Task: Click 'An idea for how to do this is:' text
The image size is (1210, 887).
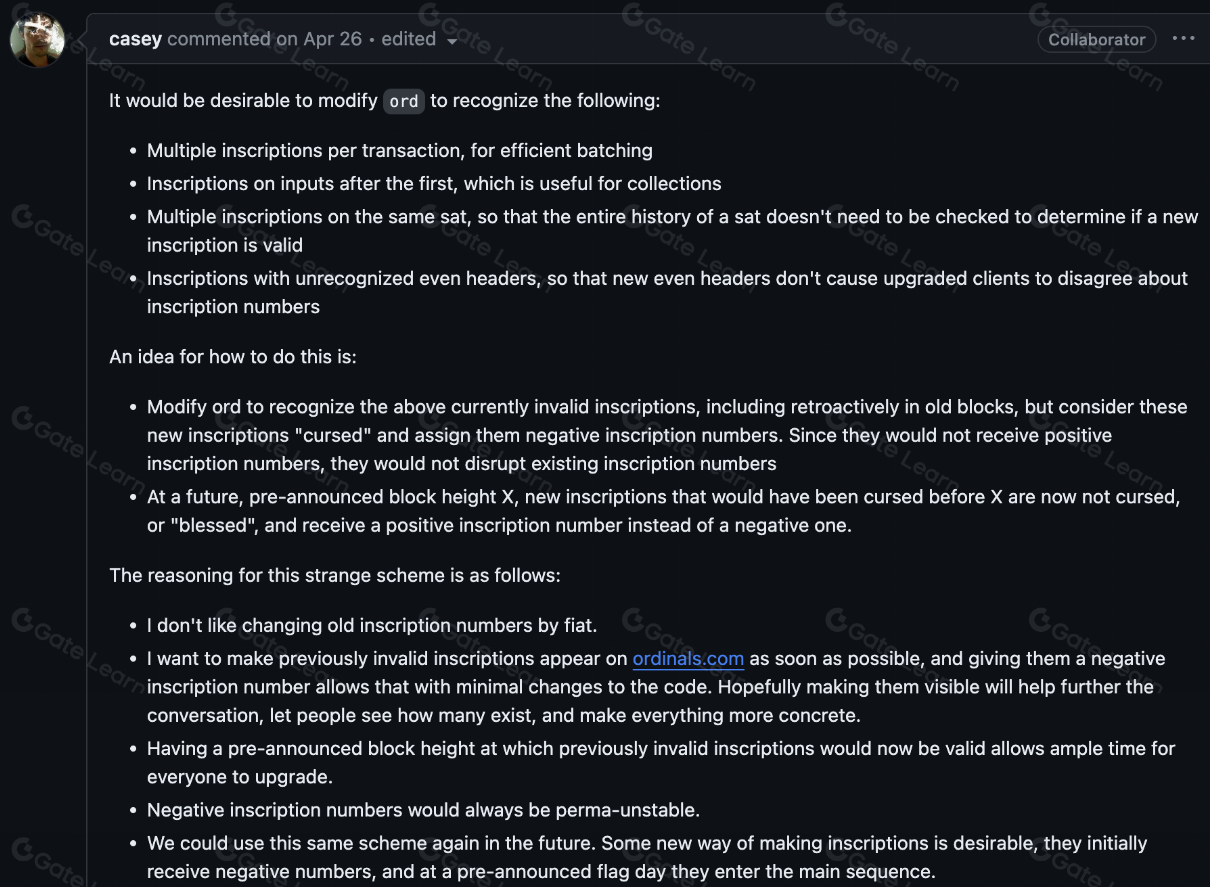Action: 232,355
